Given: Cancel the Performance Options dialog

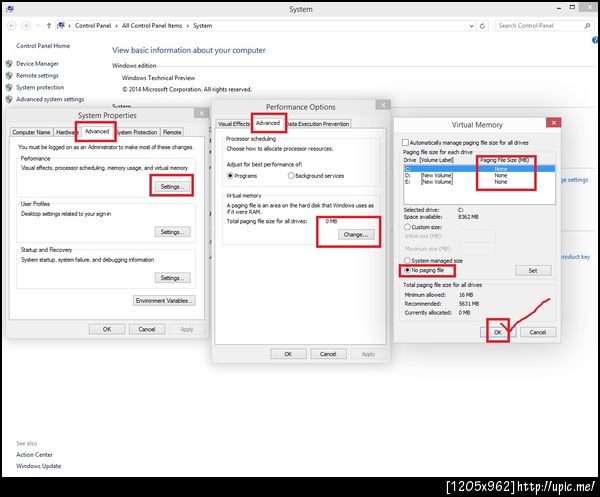Looking at the screenshot, I should pos(328,354).
